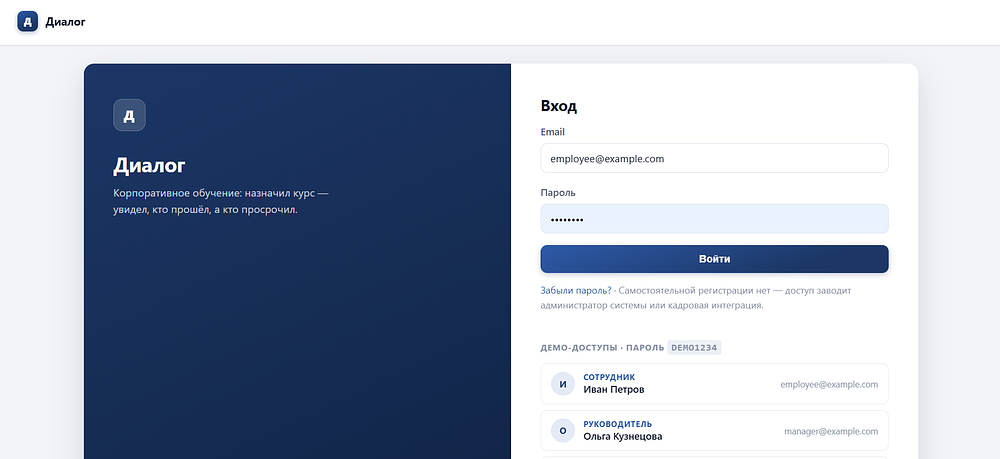This screenshot has height=459, width=1000.
Task: Focus the Пароль password field
Action: (x=714, y=219)
